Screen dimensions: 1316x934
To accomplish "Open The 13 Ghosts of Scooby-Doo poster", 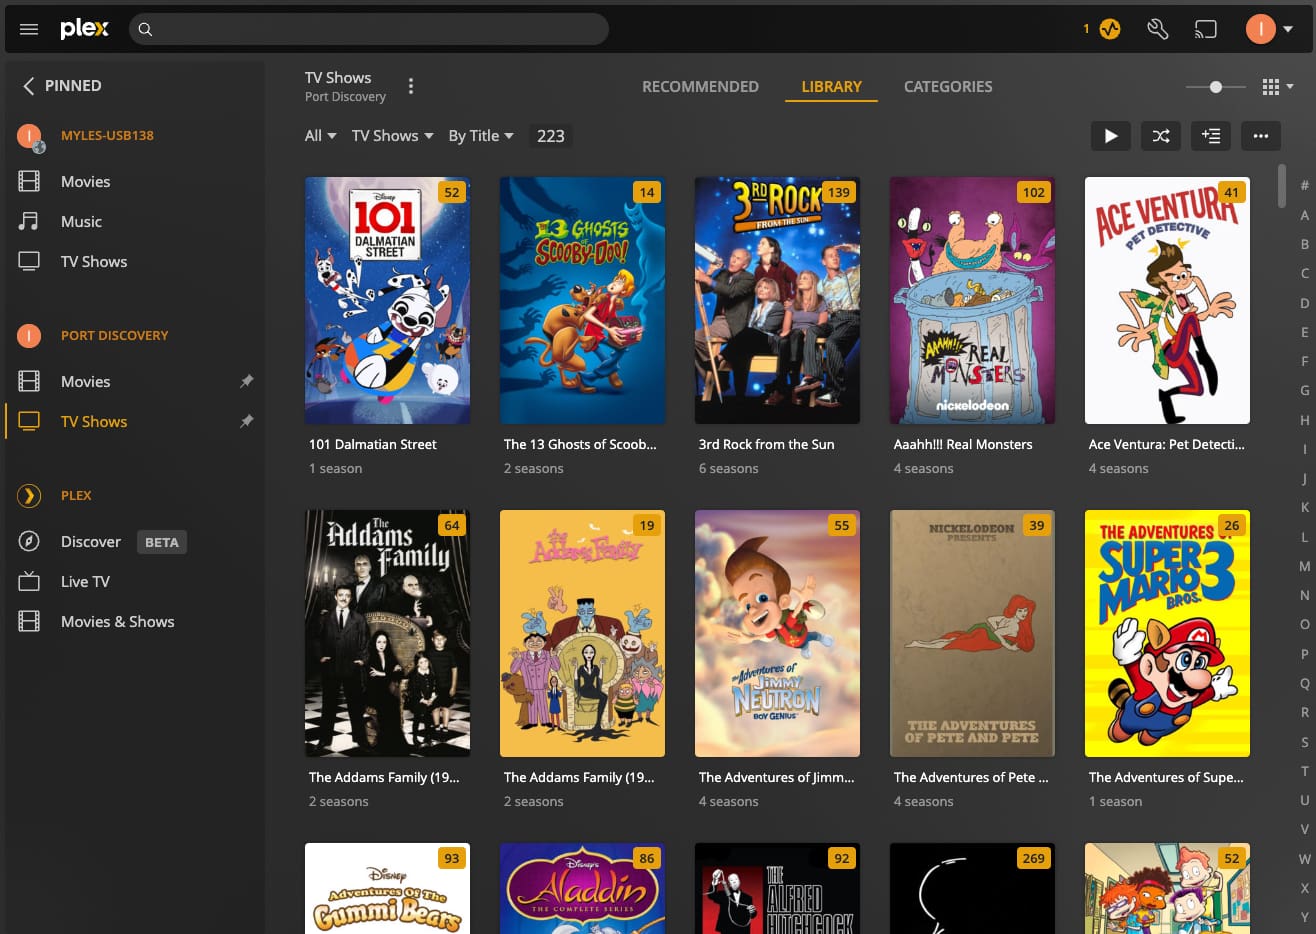I will [x=582, y=300].
